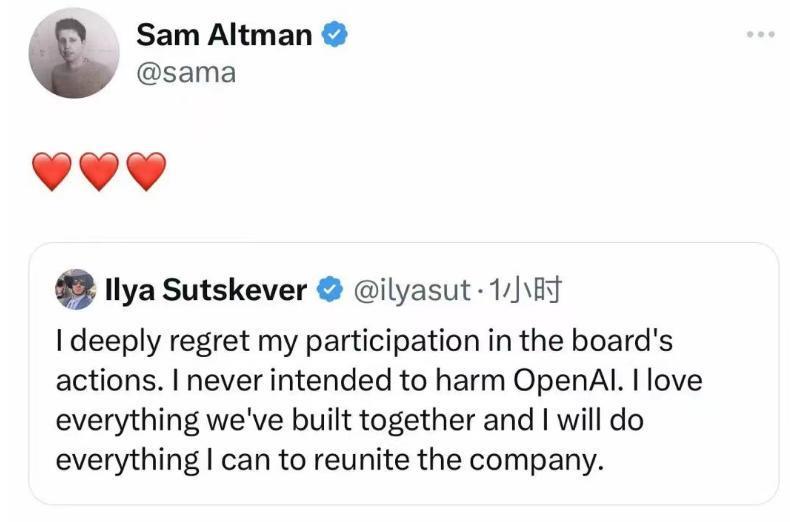
Task: Click Sam Altman's blue verified badge
Action: [x=336, y=35]
